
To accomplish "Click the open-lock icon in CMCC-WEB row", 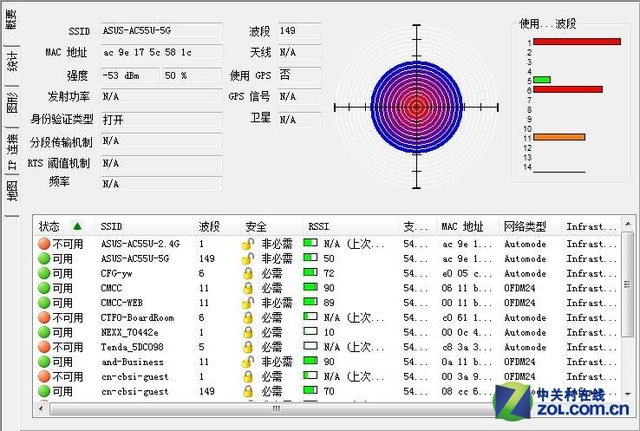I will 248,303.
